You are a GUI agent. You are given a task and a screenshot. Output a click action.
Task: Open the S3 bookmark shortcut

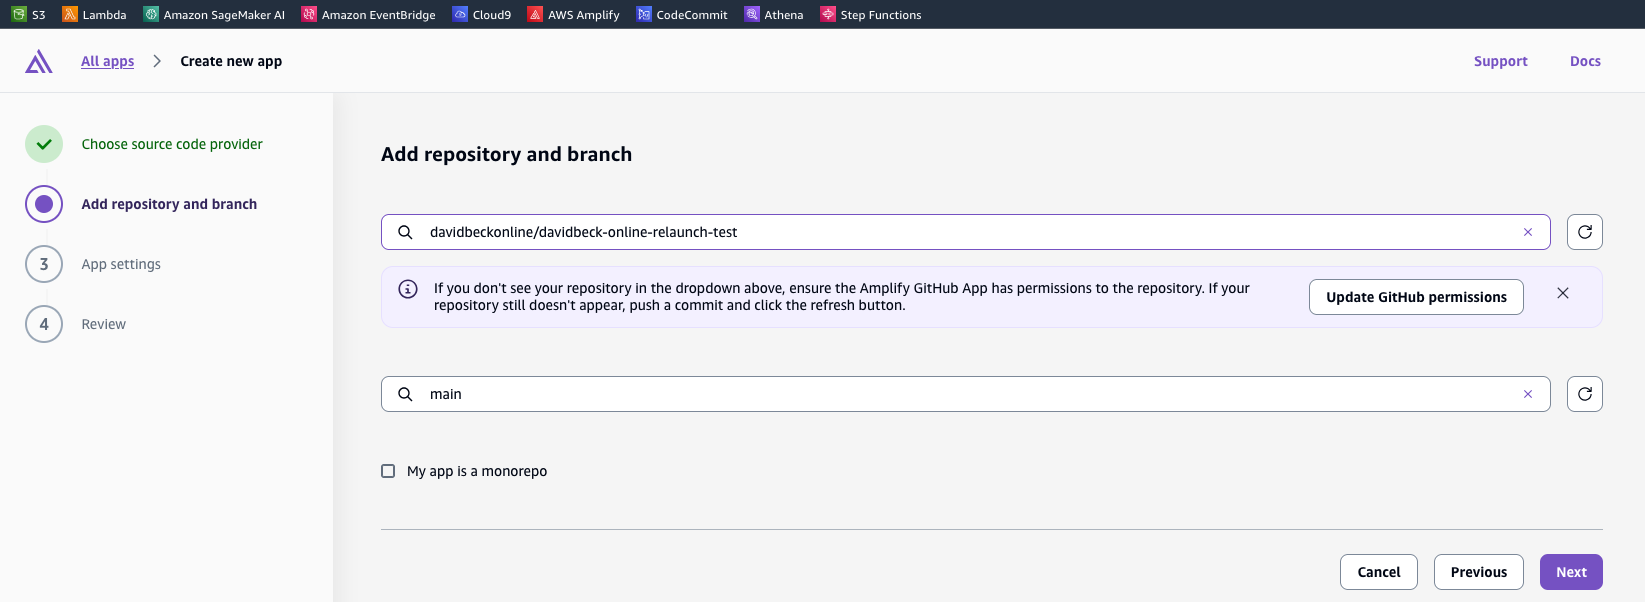pyautogui.click(x=29, y=15)
